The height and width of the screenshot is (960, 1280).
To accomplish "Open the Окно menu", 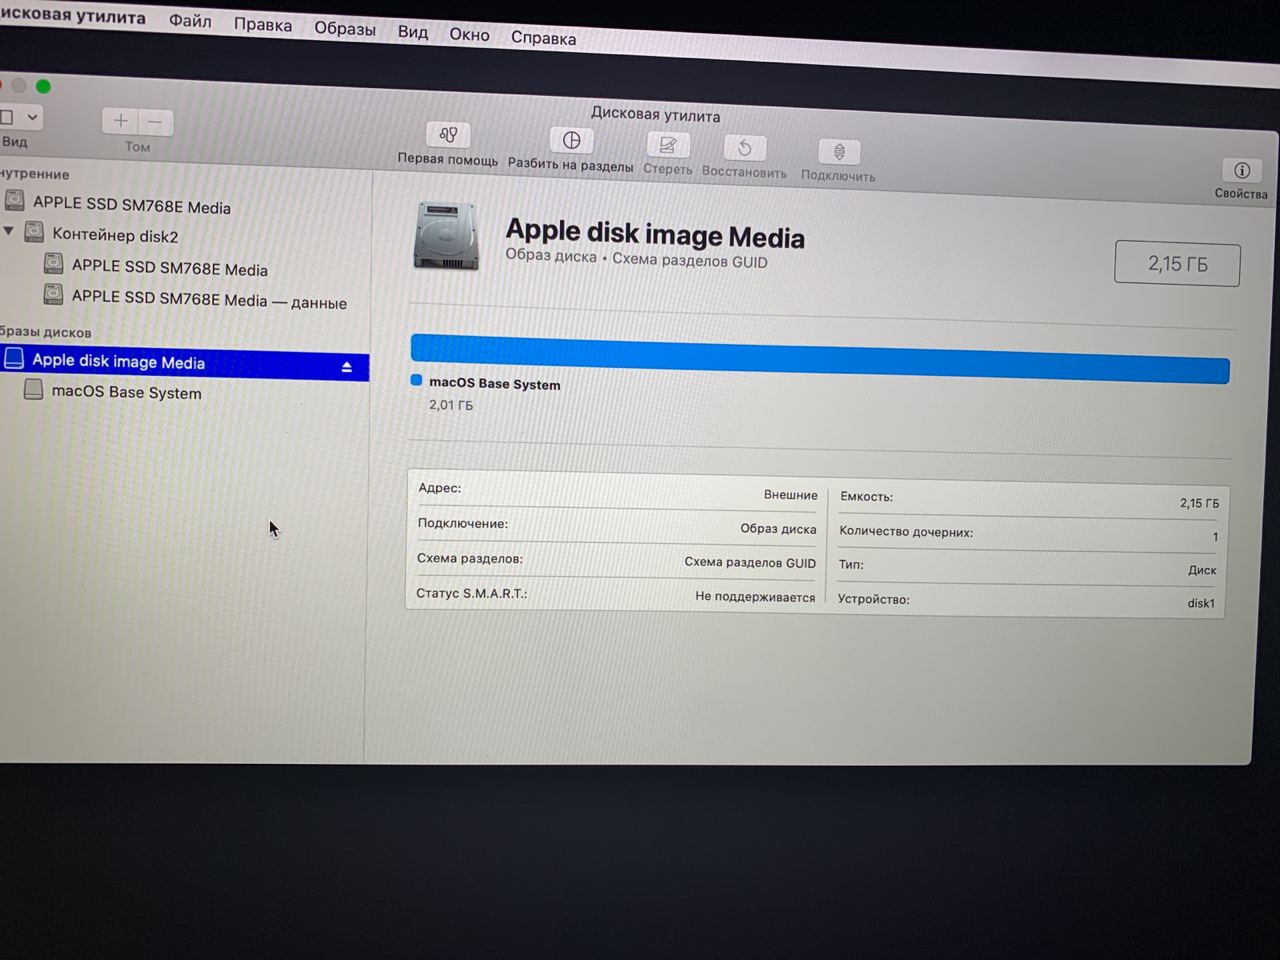I will coord(469,34).
